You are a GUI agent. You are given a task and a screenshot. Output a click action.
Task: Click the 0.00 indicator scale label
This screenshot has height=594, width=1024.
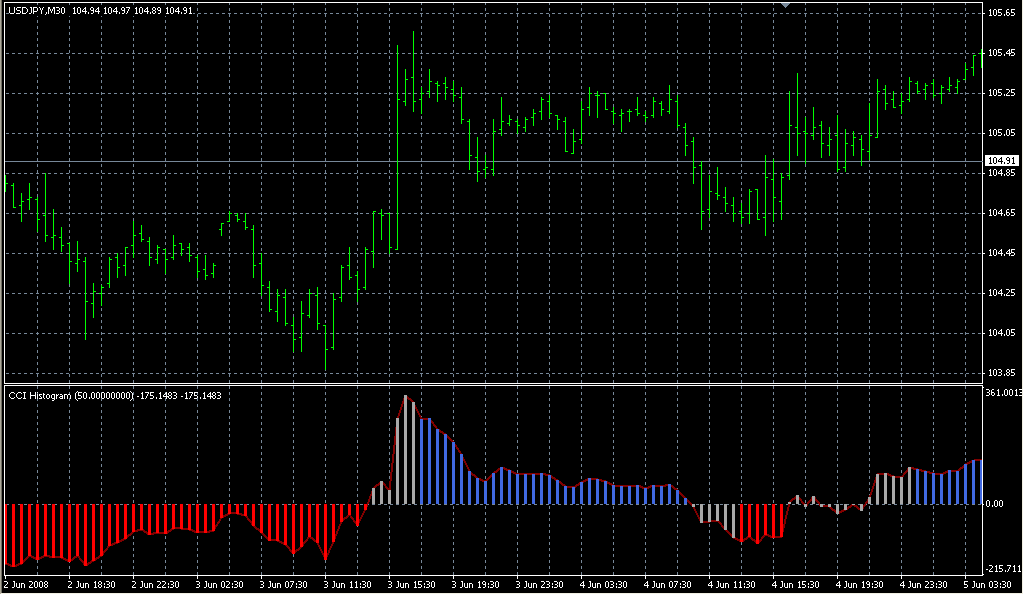click(994, 504)
